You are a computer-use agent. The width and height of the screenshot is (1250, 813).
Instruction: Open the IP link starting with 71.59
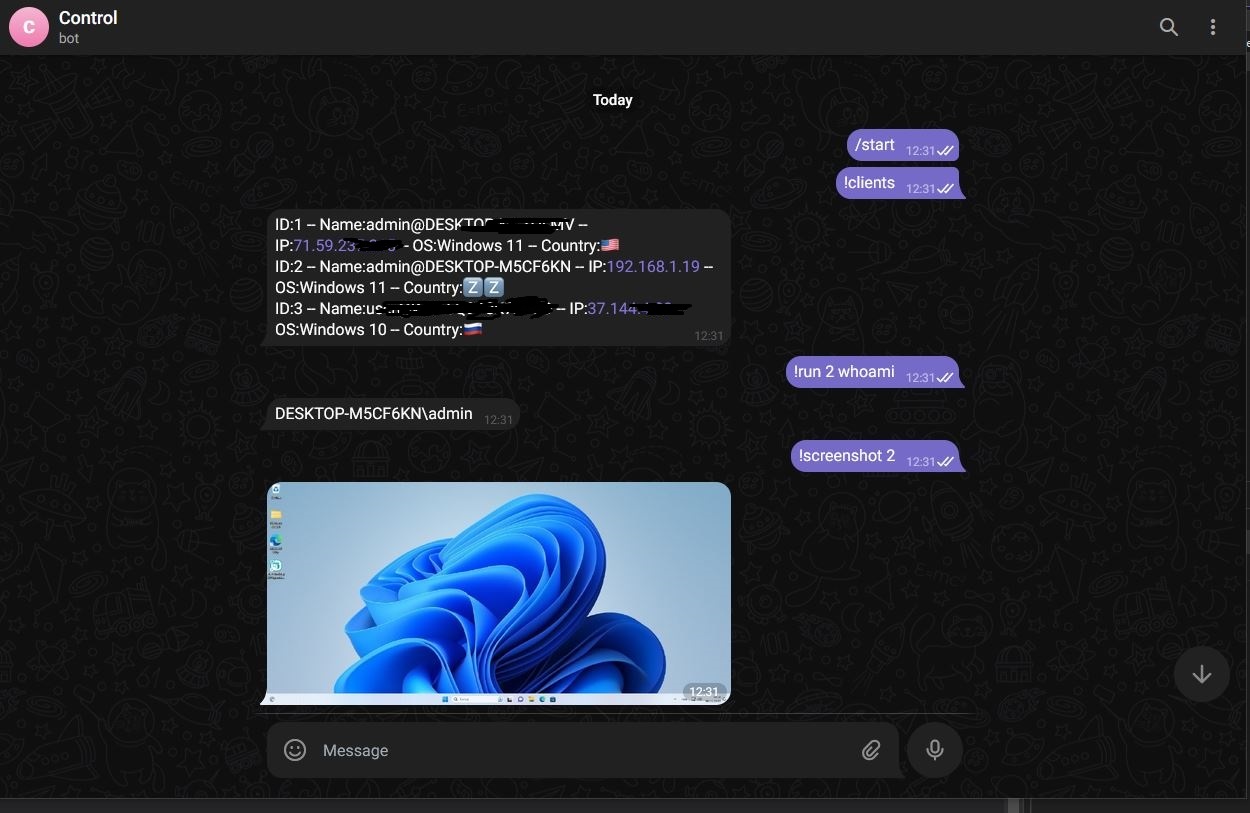347,245
